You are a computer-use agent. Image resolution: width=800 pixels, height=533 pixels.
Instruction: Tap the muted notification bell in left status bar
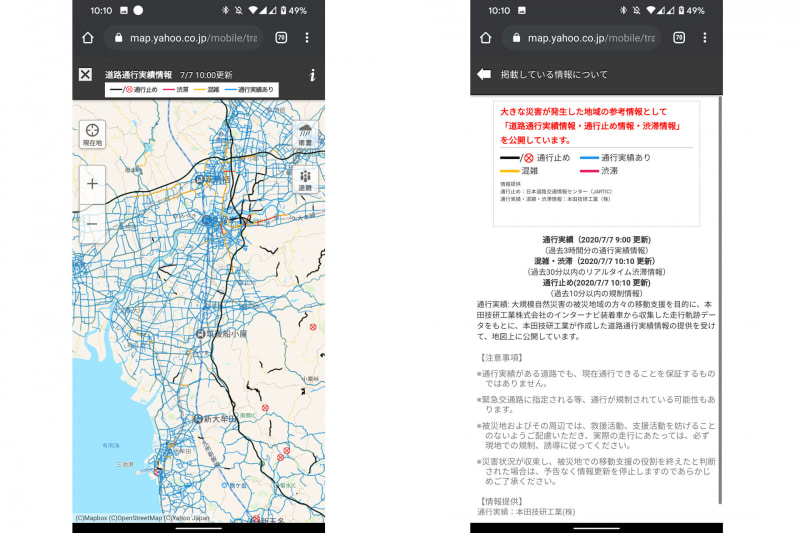[238, 10]
